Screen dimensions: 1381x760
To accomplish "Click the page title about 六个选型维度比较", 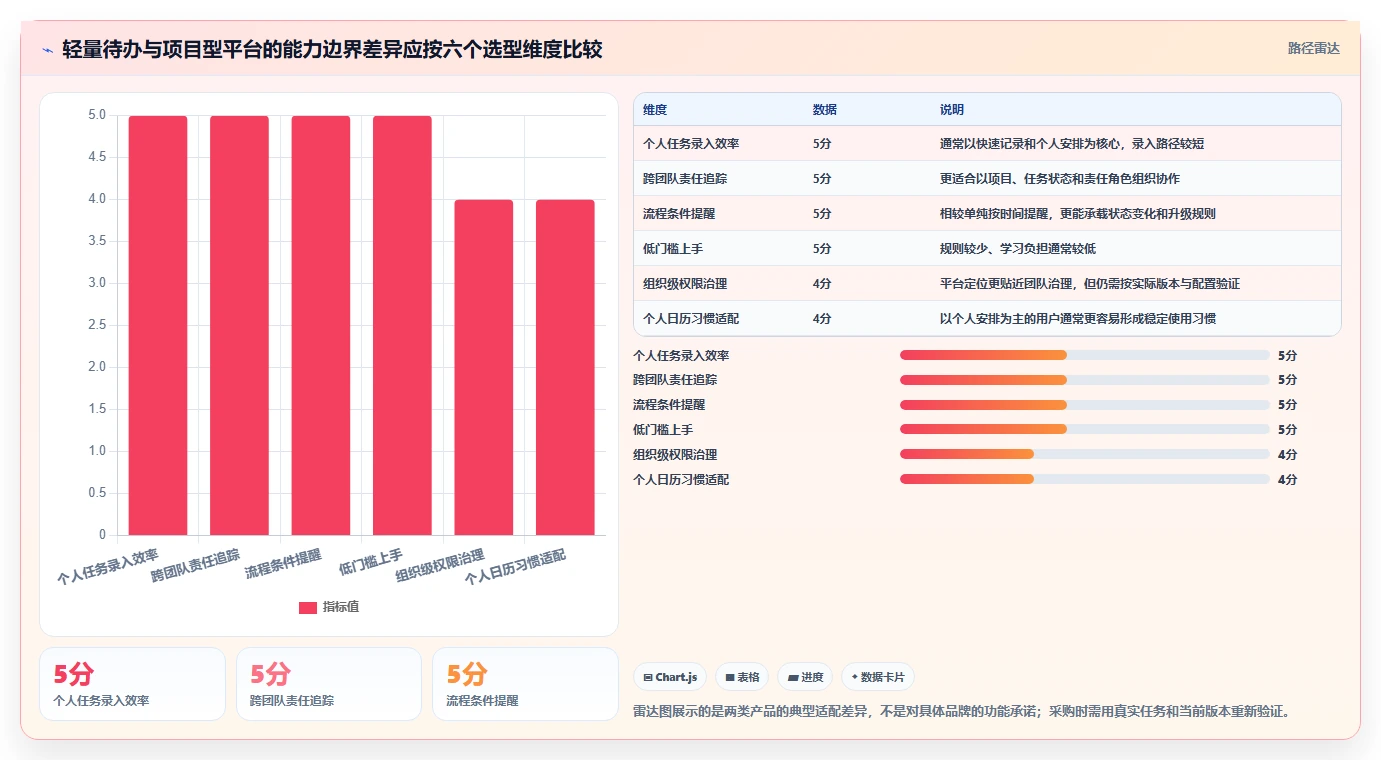I will point(332,50).
